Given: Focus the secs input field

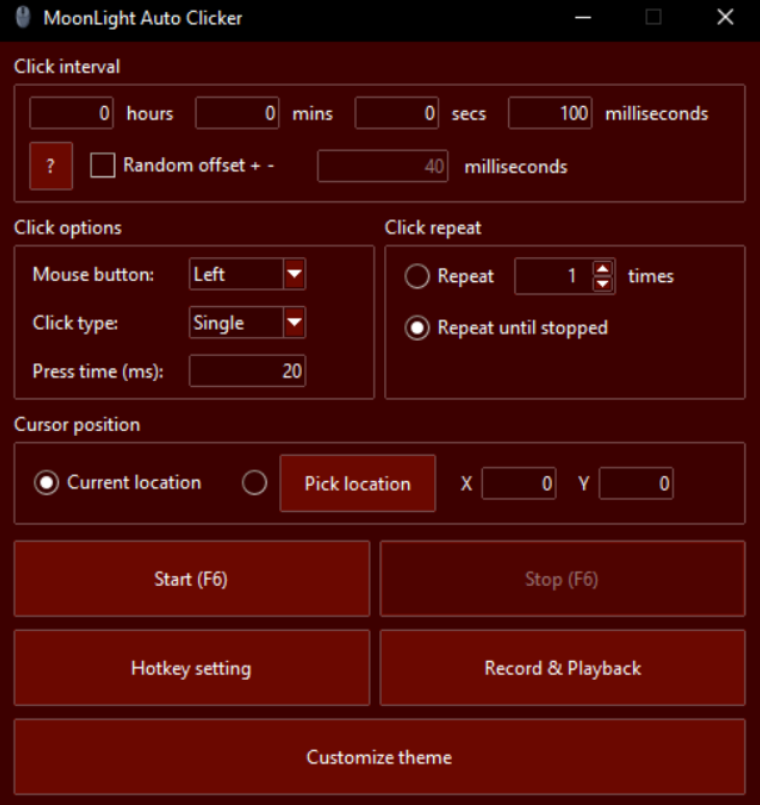Looking at the screenshot, I should pyautogui.click(x=397, y=113).
